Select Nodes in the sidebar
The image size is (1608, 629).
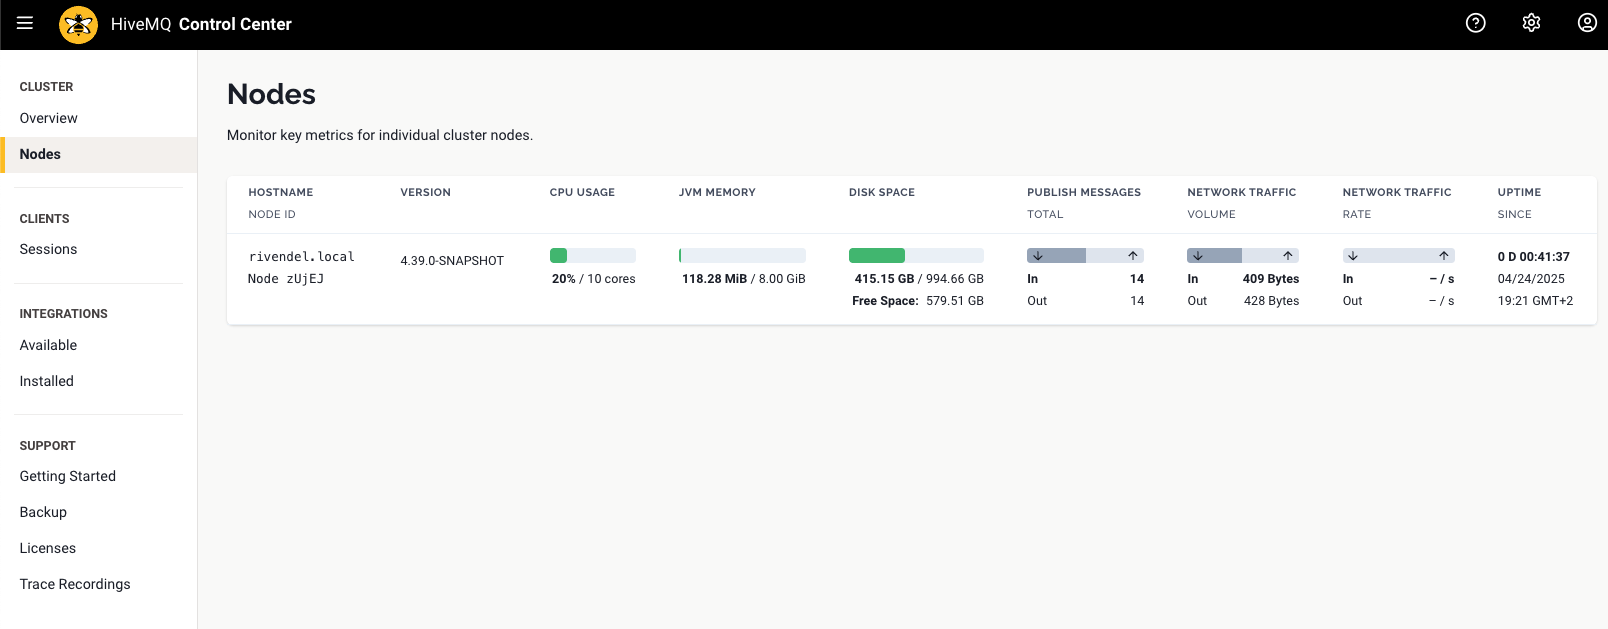(x=99, y=154)
